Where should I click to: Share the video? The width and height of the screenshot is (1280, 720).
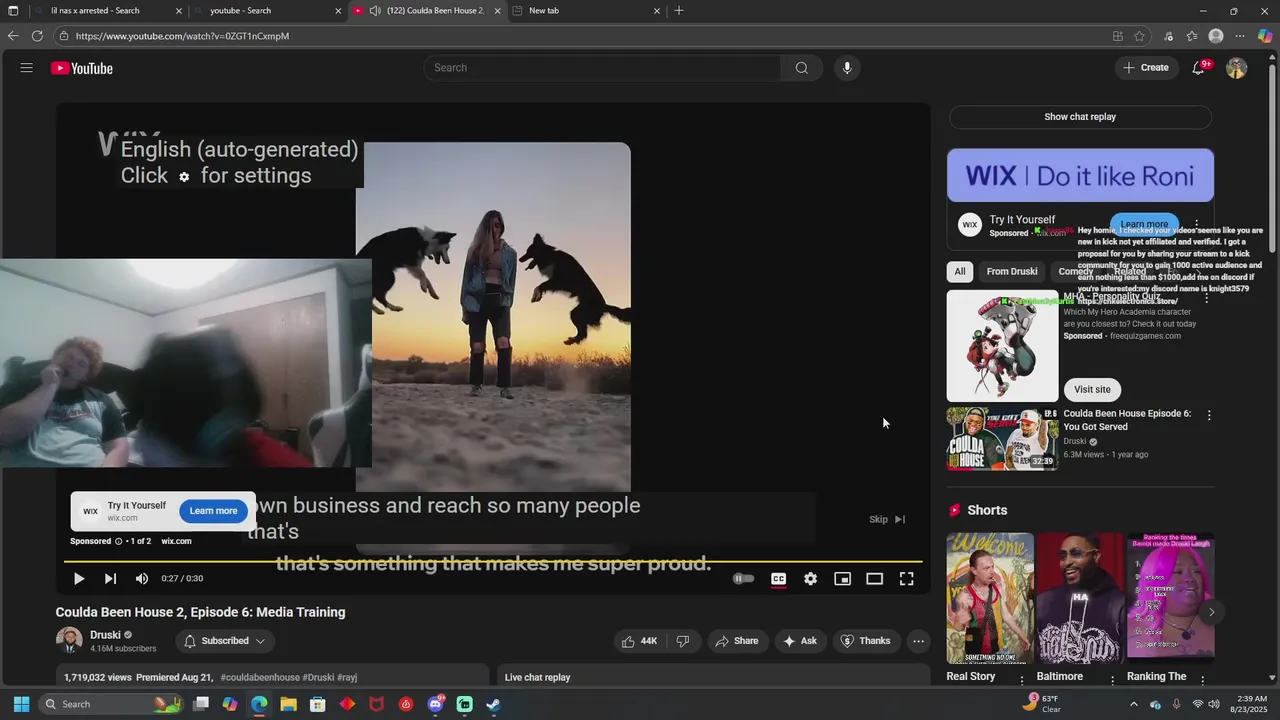(737, 641)
